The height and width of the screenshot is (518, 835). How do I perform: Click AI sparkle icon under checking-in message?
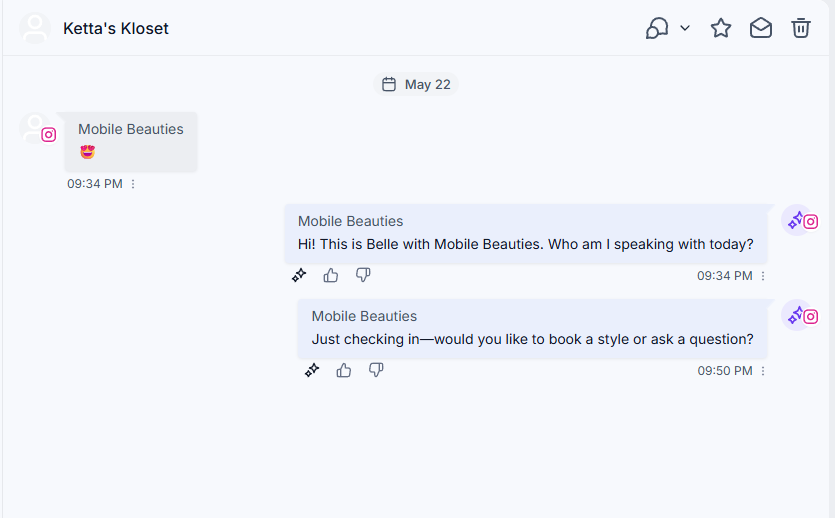(x=312, y=370)
